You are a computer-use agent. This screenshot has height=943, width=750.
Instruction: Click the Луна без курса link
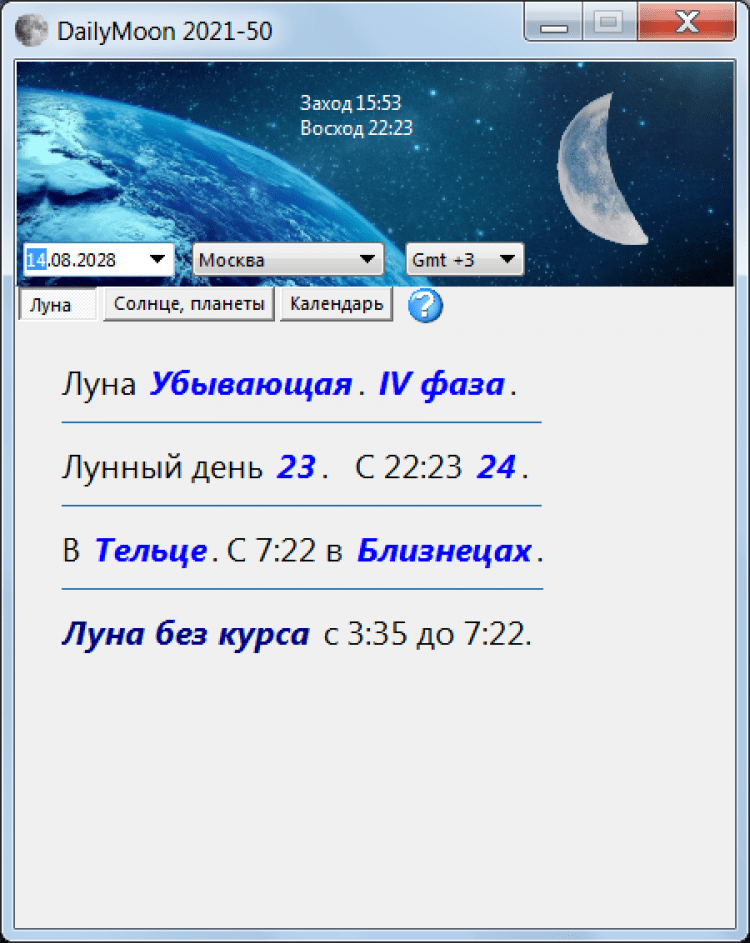186,633
